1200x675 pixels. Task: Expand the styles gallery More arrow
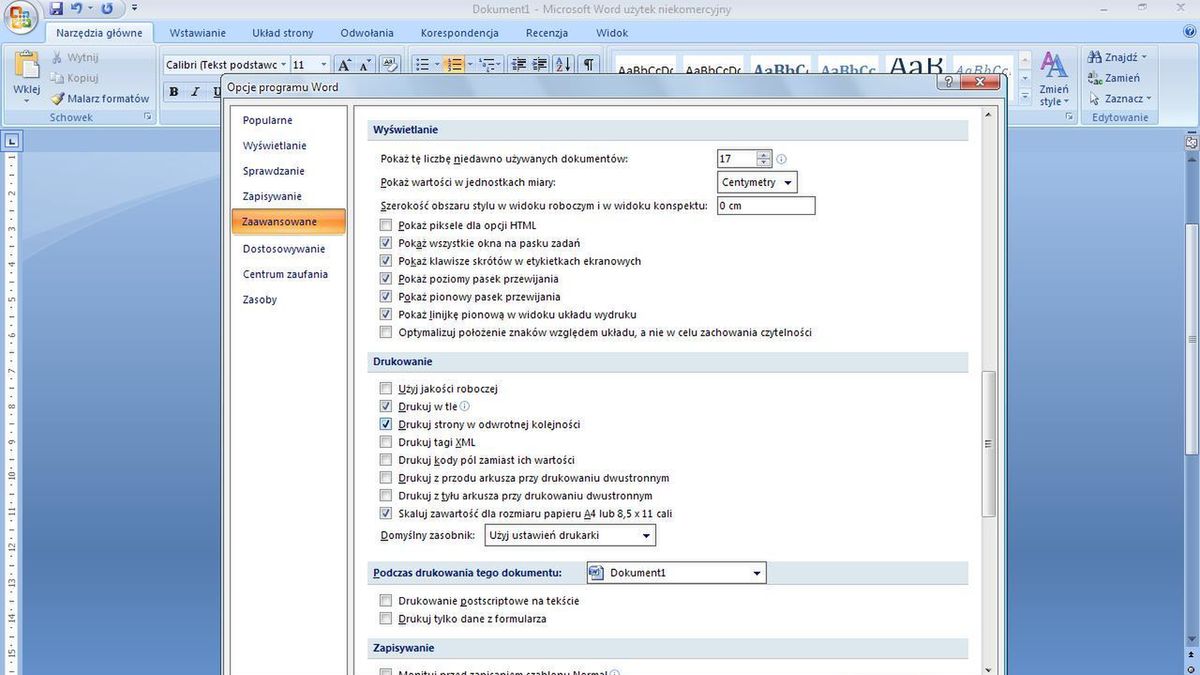(x=1024, y=96)
